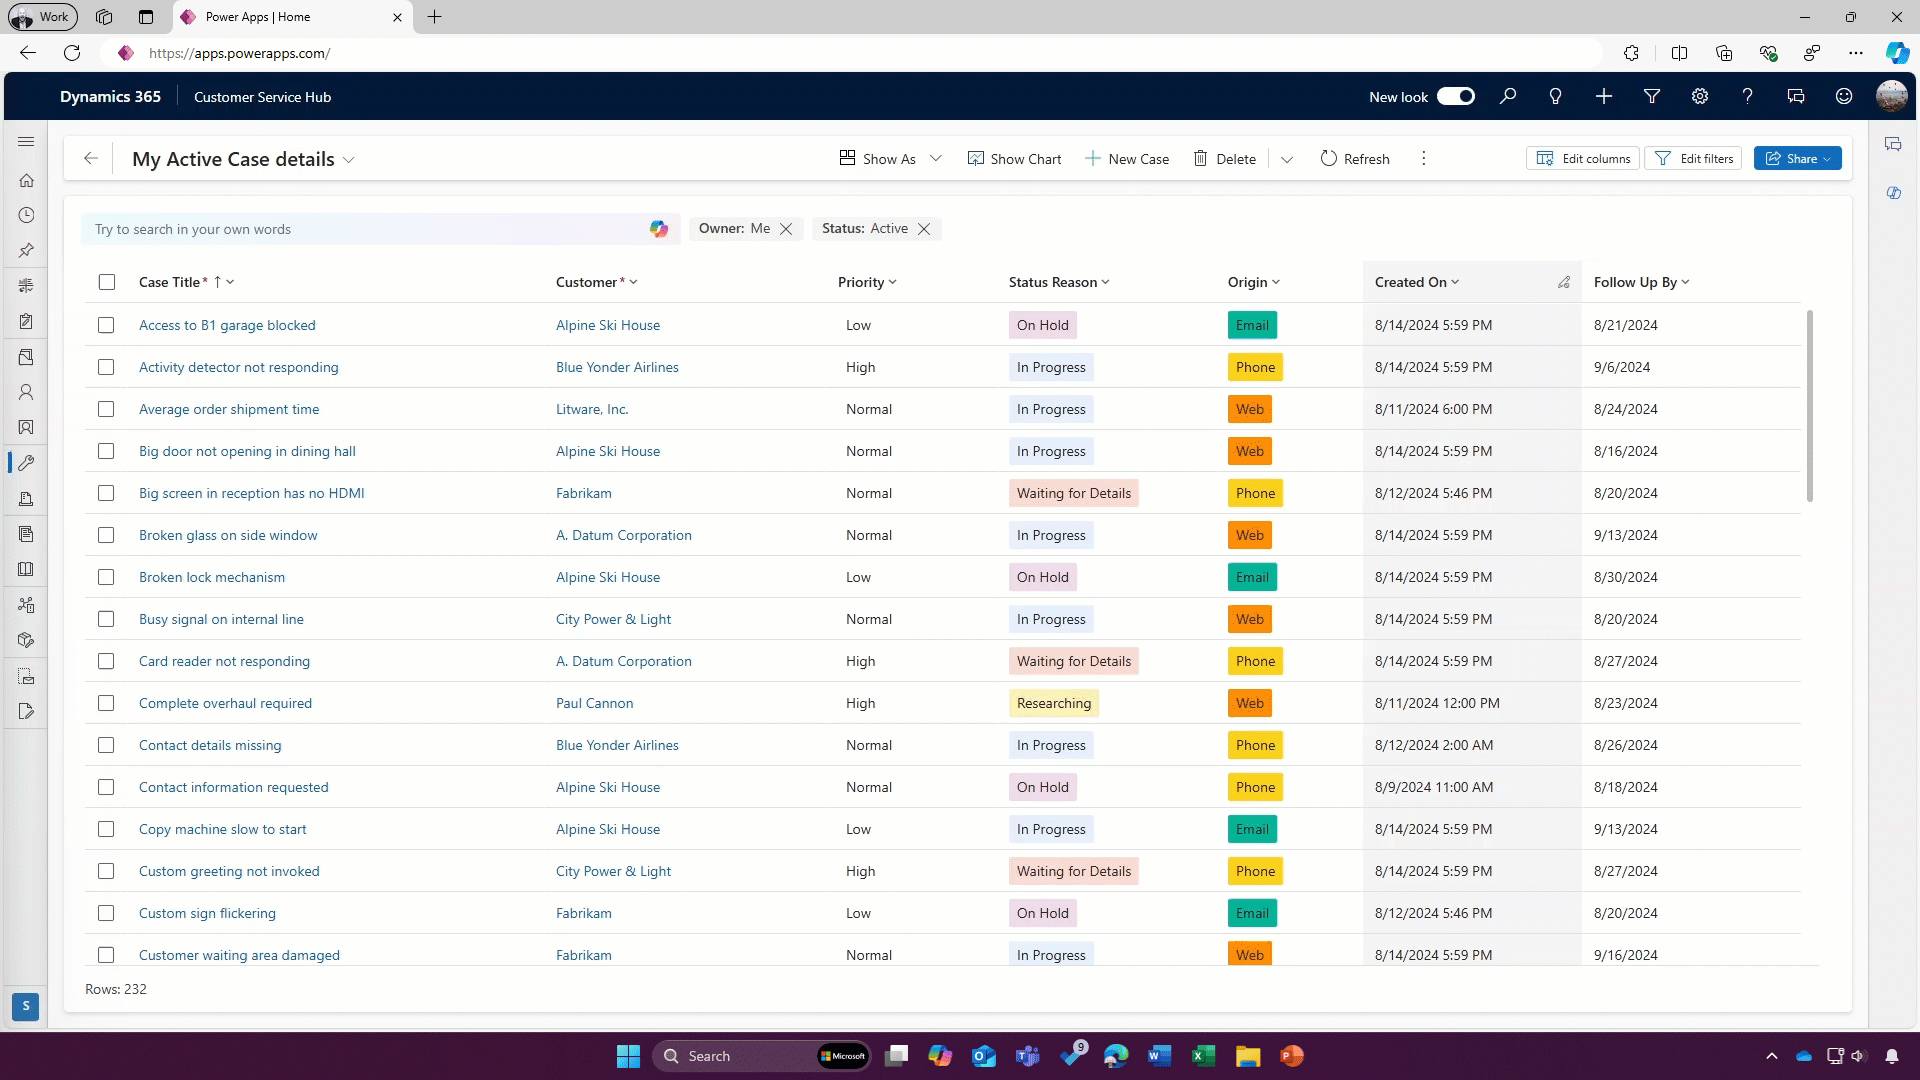Open the chat panel icon in header
Viewport: 1920px width, 1080px height.
[x=1796, y=96]
